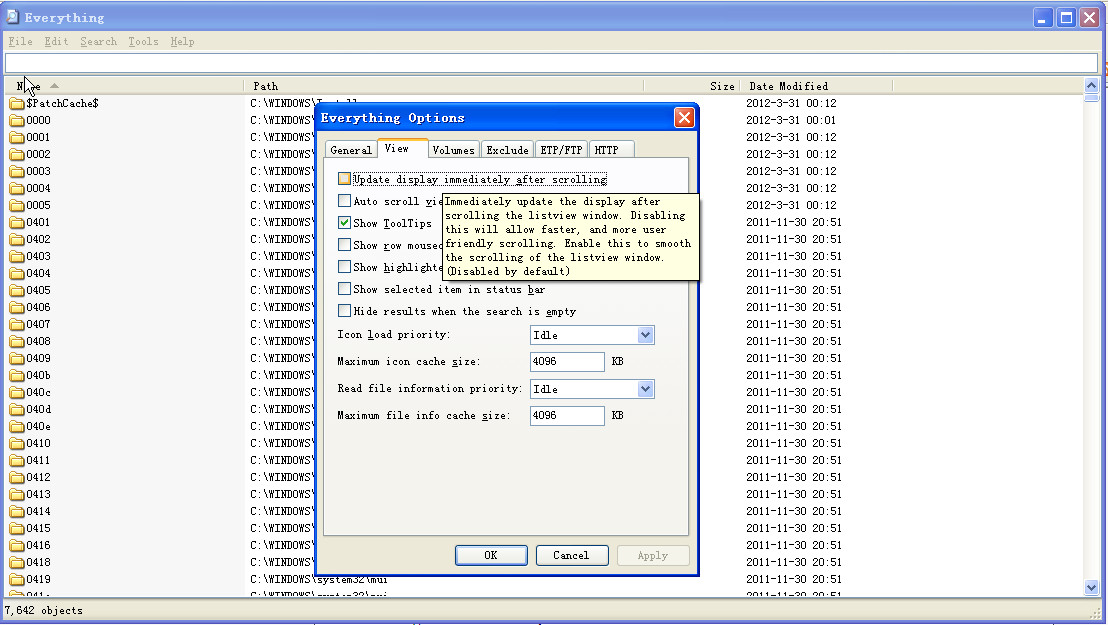Open the Volumes tab
Screen dimensions: 1108x625
(x=453, y=150)
